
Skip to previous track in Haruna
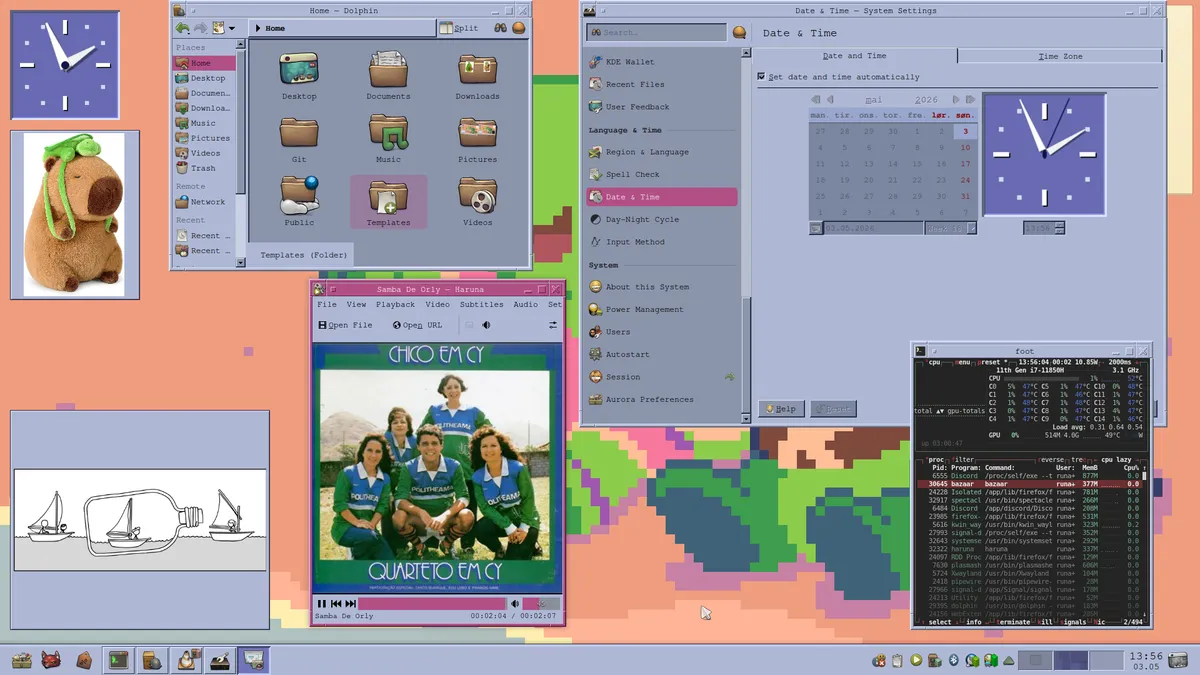click(337, 603)
